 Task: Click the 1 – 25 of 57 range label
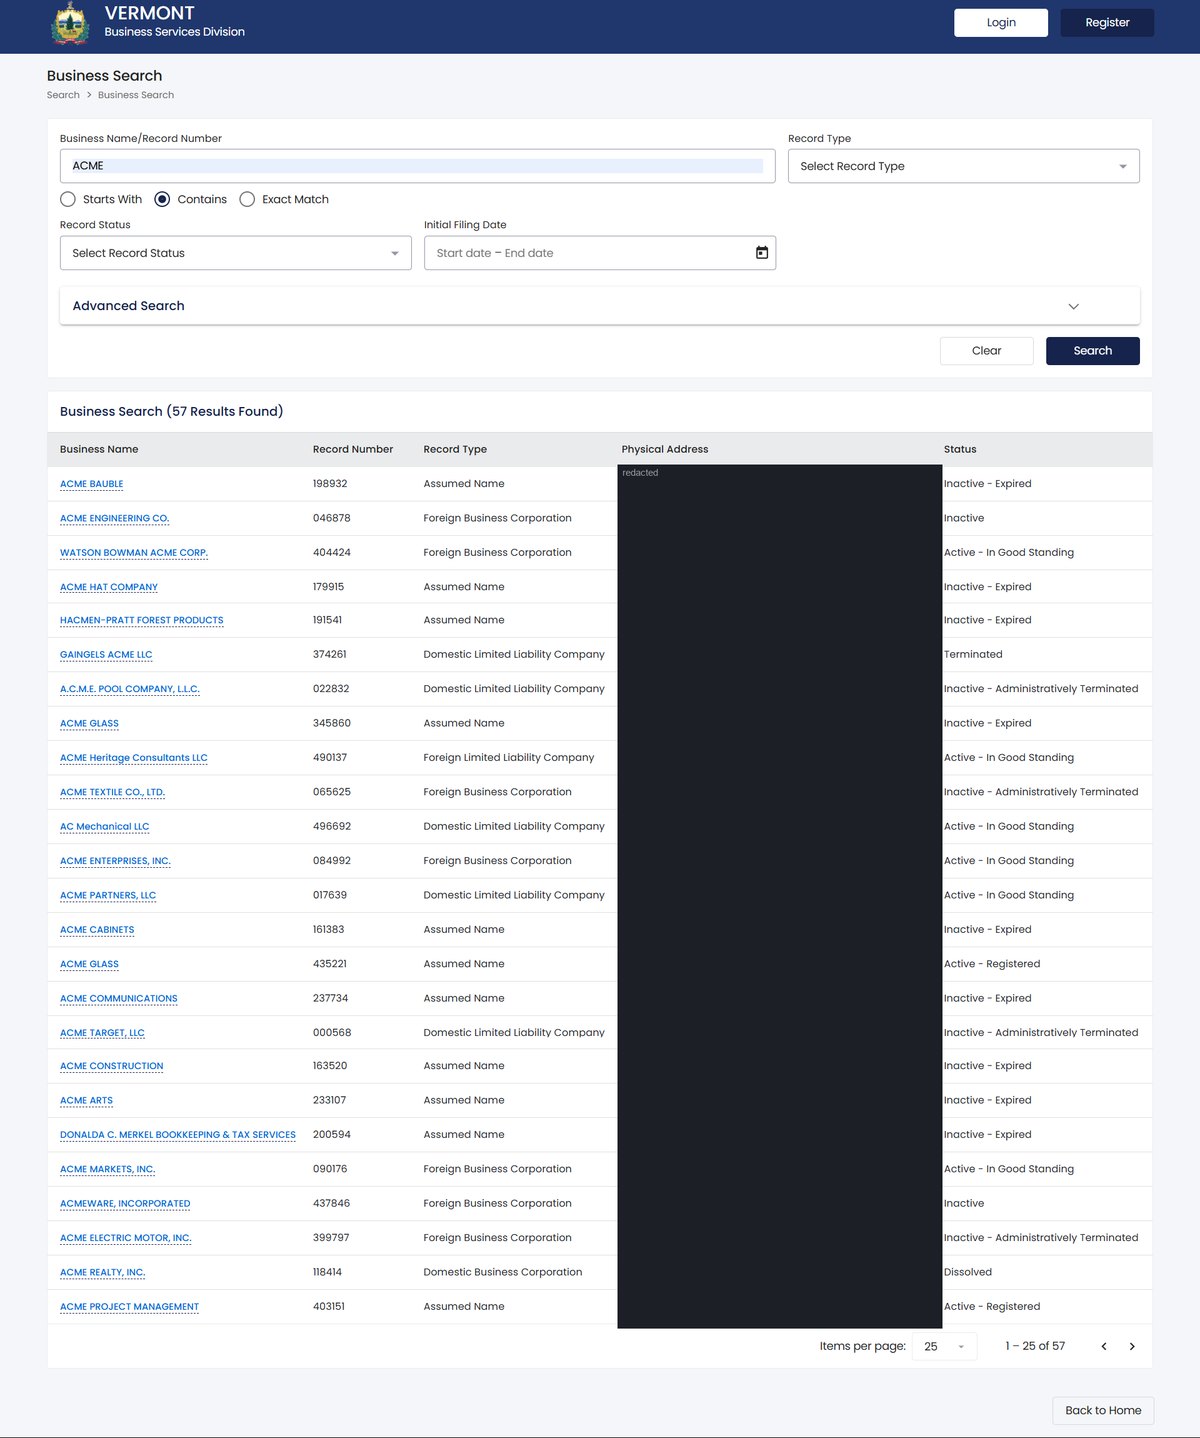(1035, 1346)
